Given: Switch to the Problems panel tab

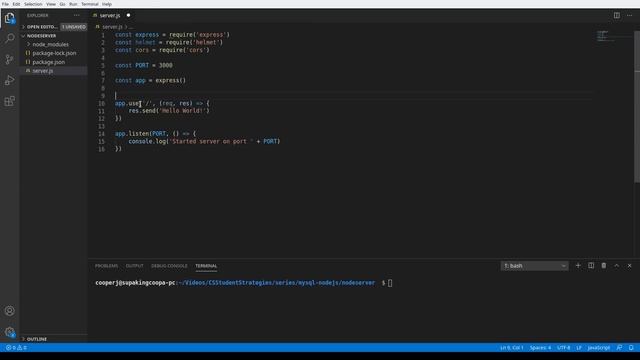Looking at the screenshot, I should coord(107,266).
